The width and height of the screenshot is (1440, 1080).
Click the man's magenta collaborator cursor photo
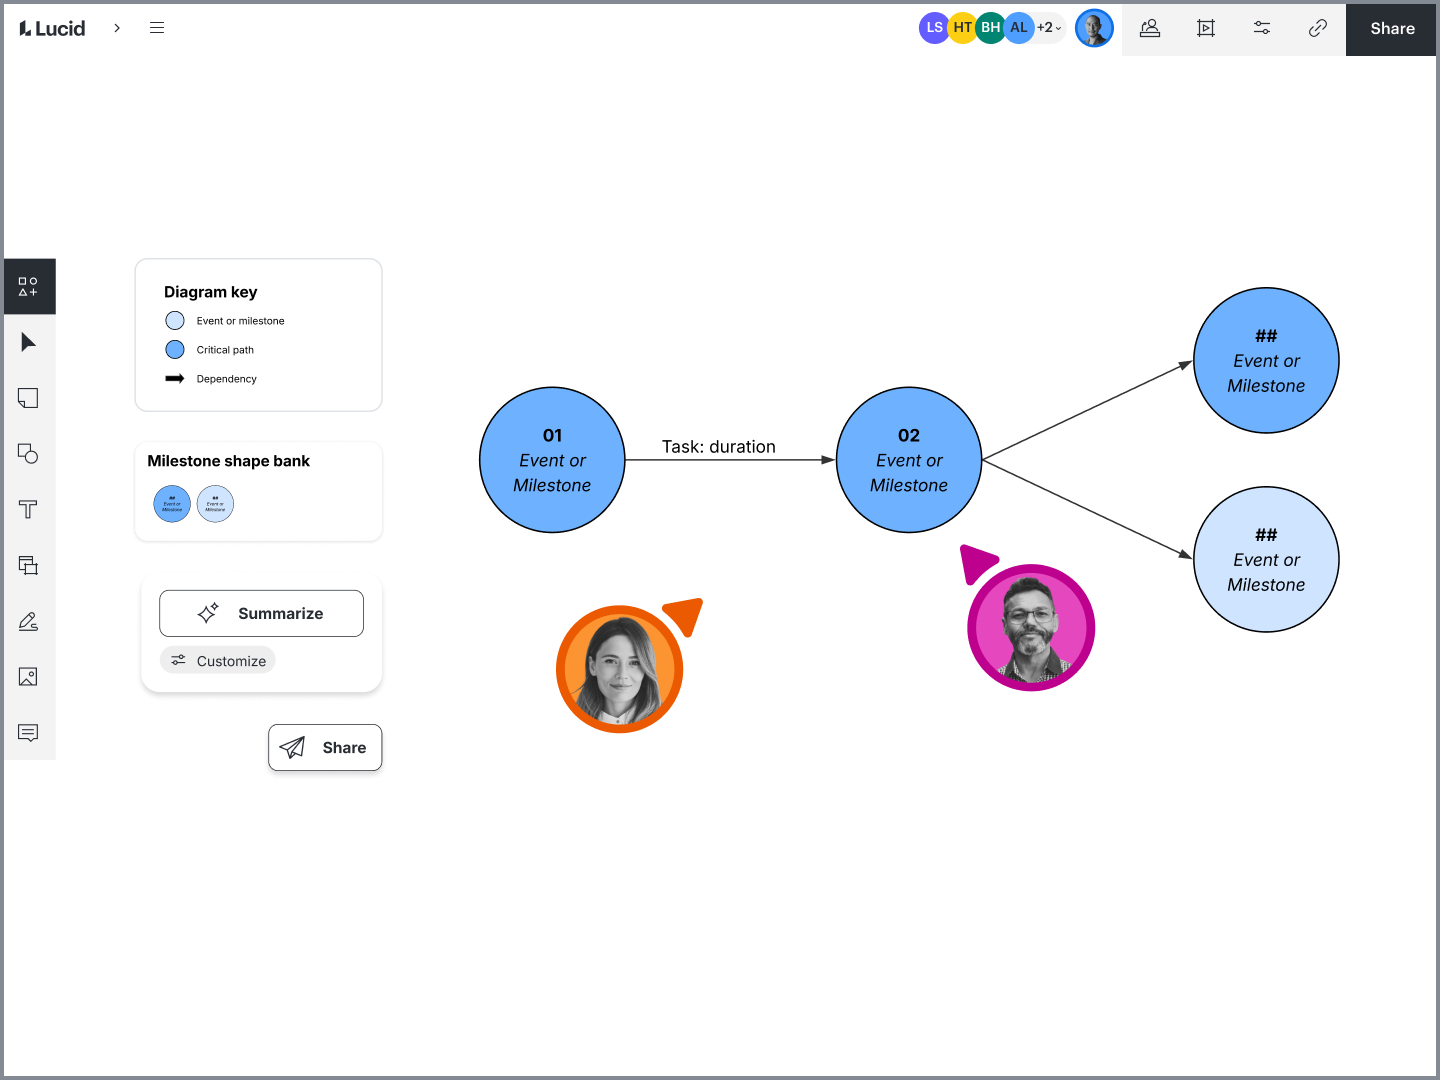coord(1031,628)
